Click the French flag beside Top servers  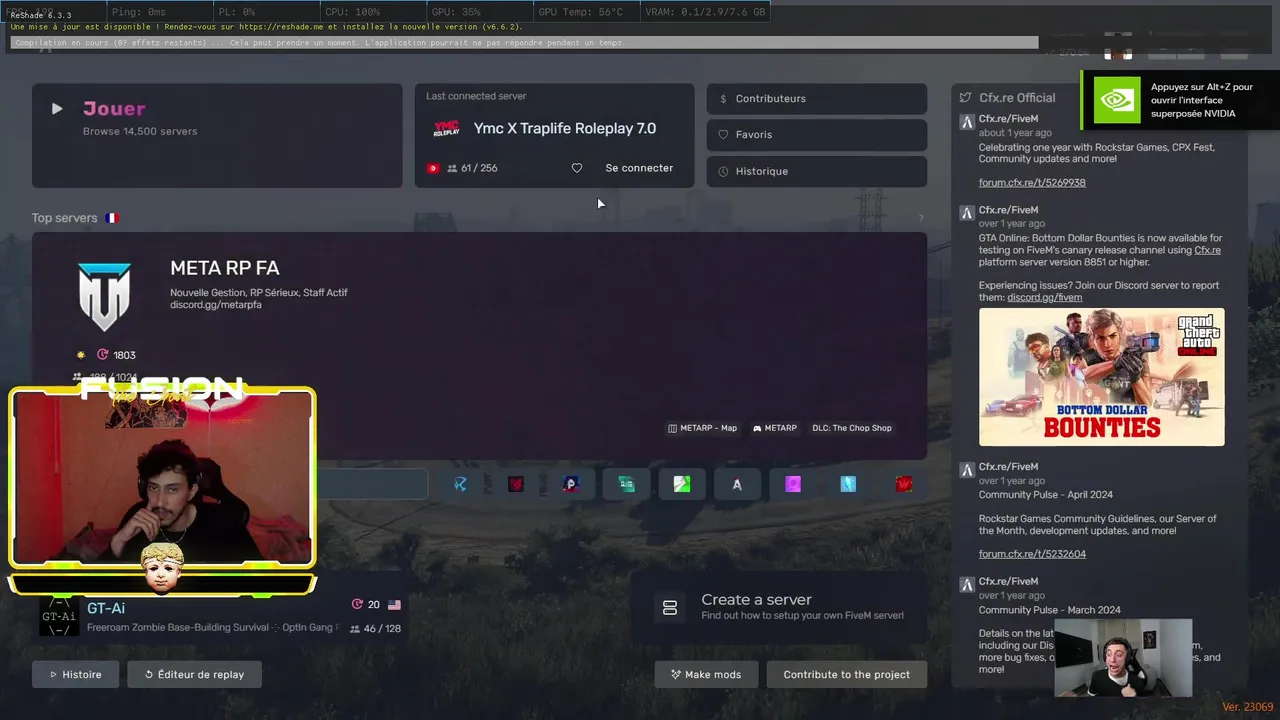click(112, 218)
